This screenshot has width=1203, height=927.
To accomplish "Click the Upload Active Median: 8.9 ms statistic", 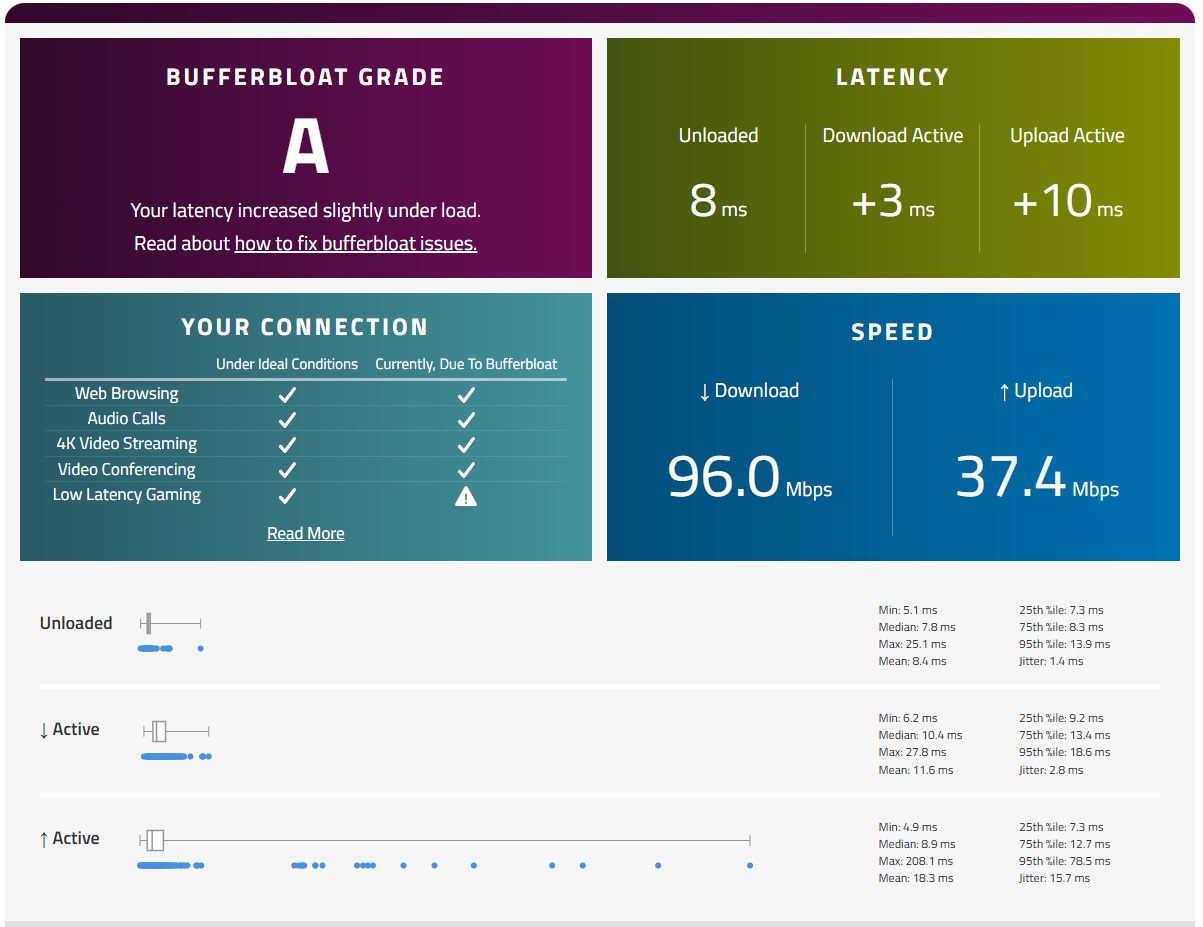I will [917, 844].
